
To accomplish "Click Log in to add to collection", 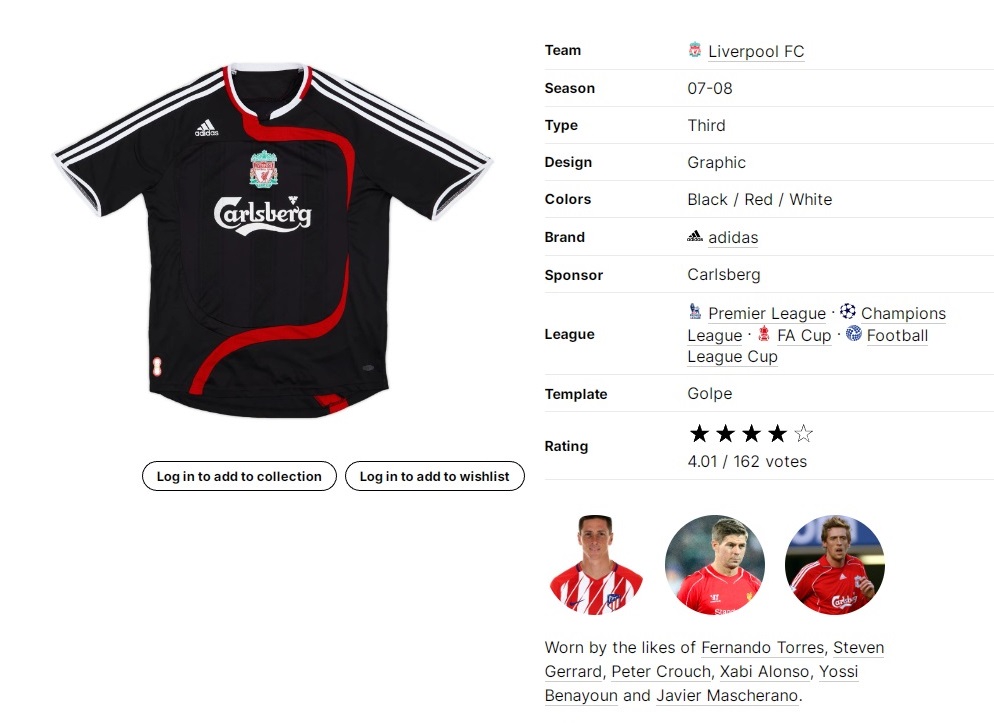I will 239,476.
